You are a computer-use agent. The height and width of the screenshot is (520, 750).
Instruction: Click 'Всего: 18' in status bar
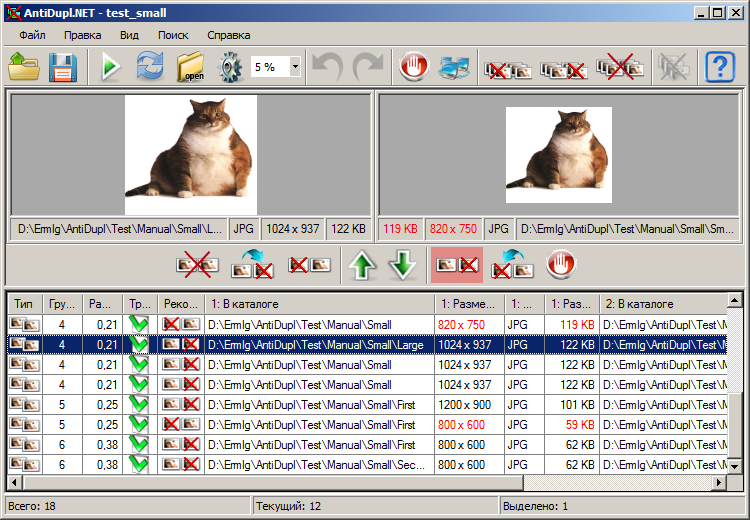click(32, 506)
